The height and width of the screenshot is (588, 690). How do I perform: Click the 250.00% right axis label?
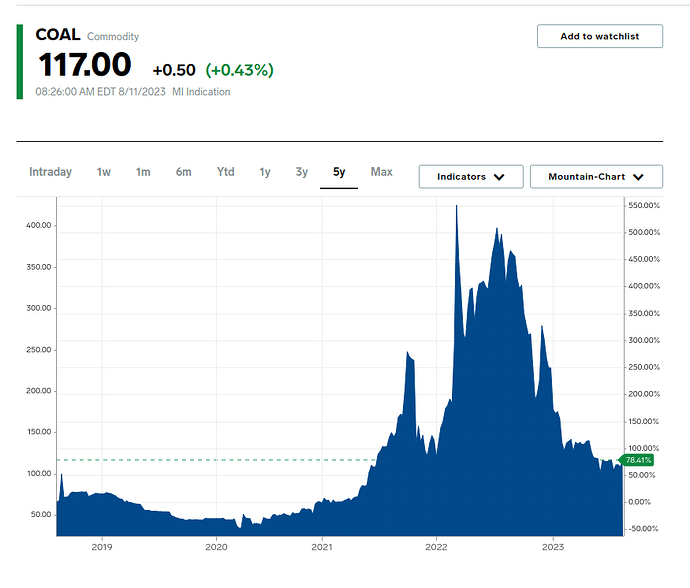tap(644, 367)
